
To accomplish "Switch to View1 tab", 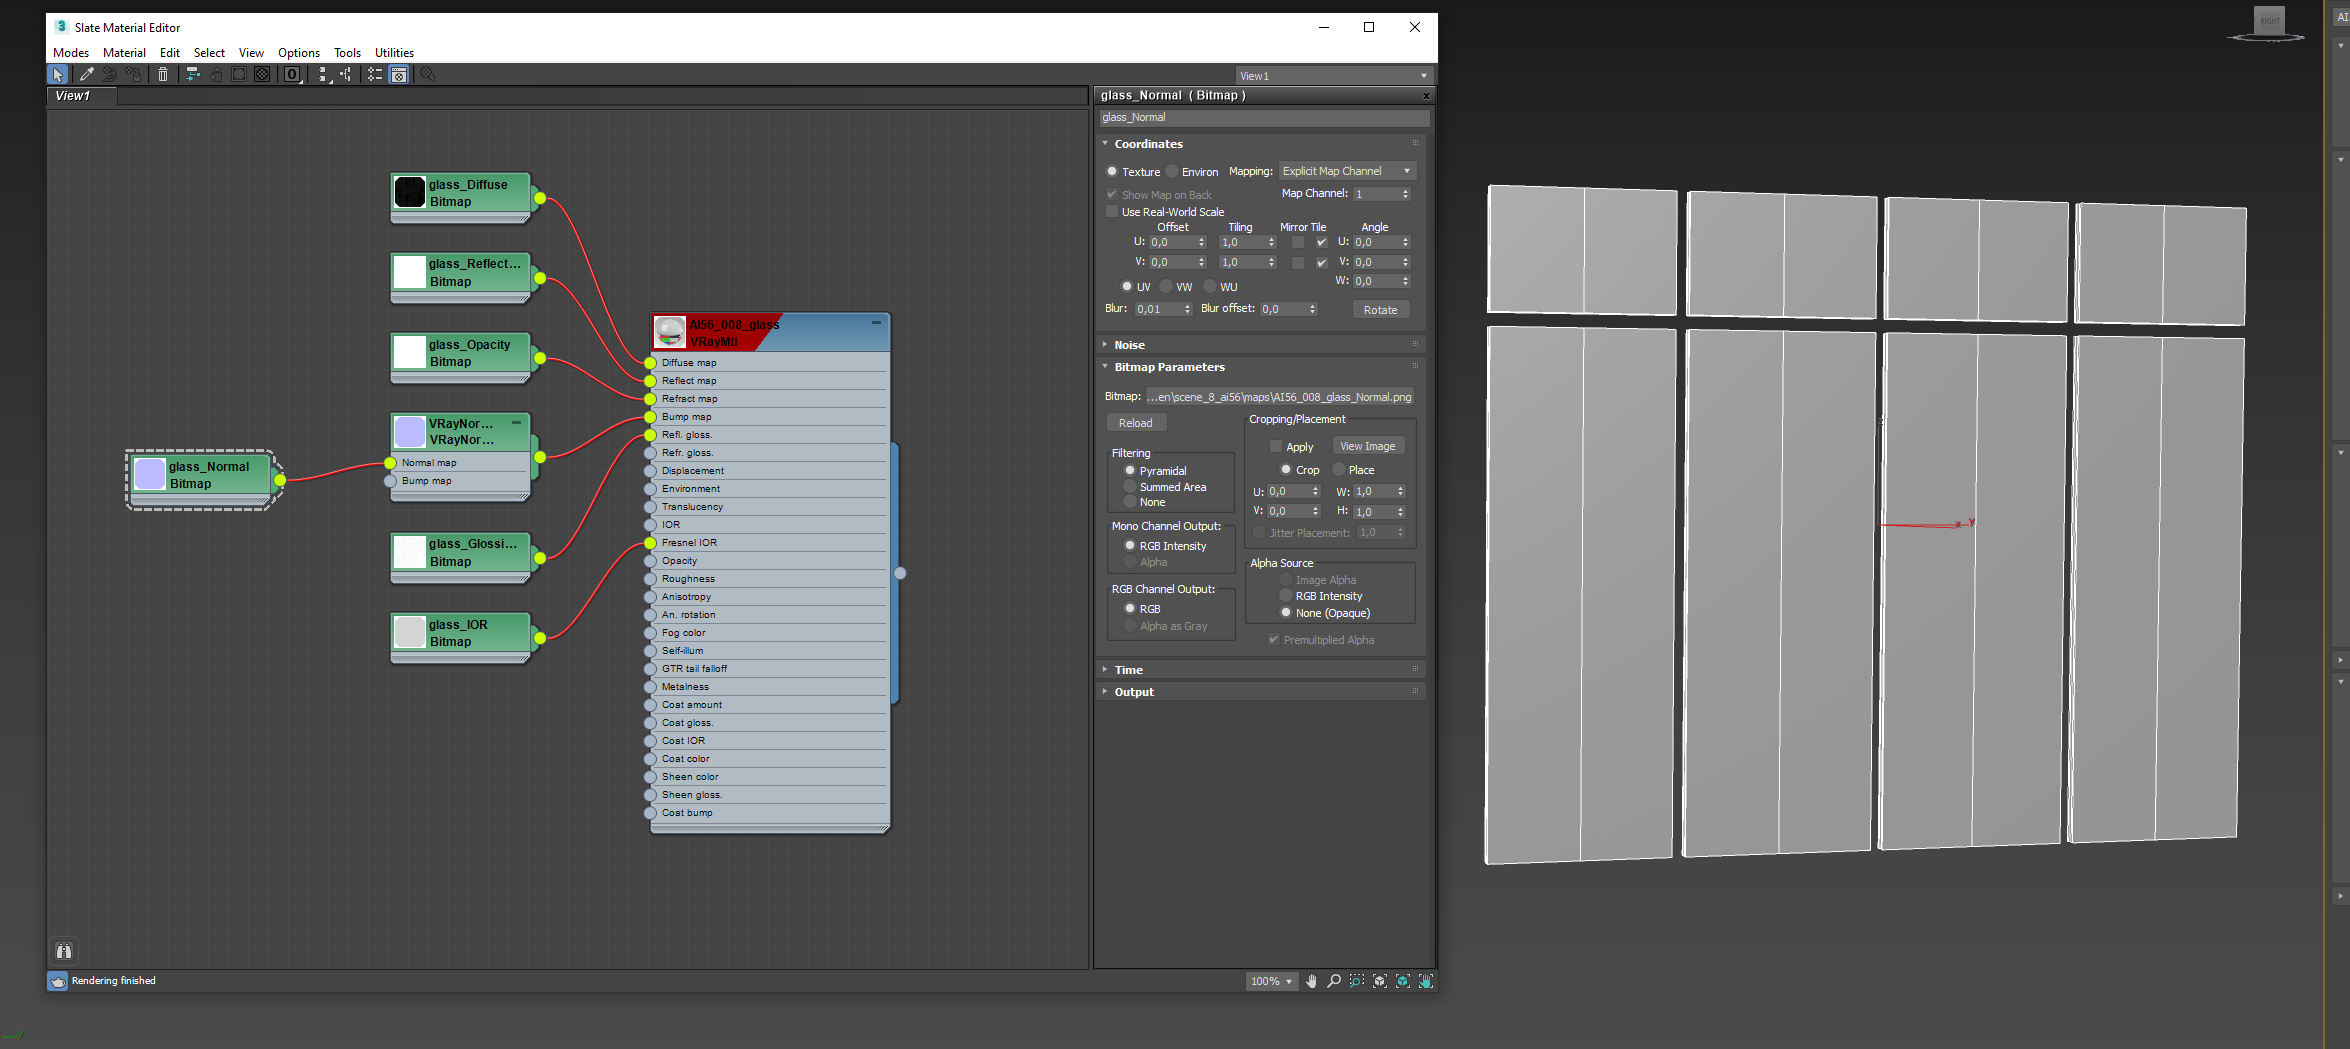I will coord(82,96).
